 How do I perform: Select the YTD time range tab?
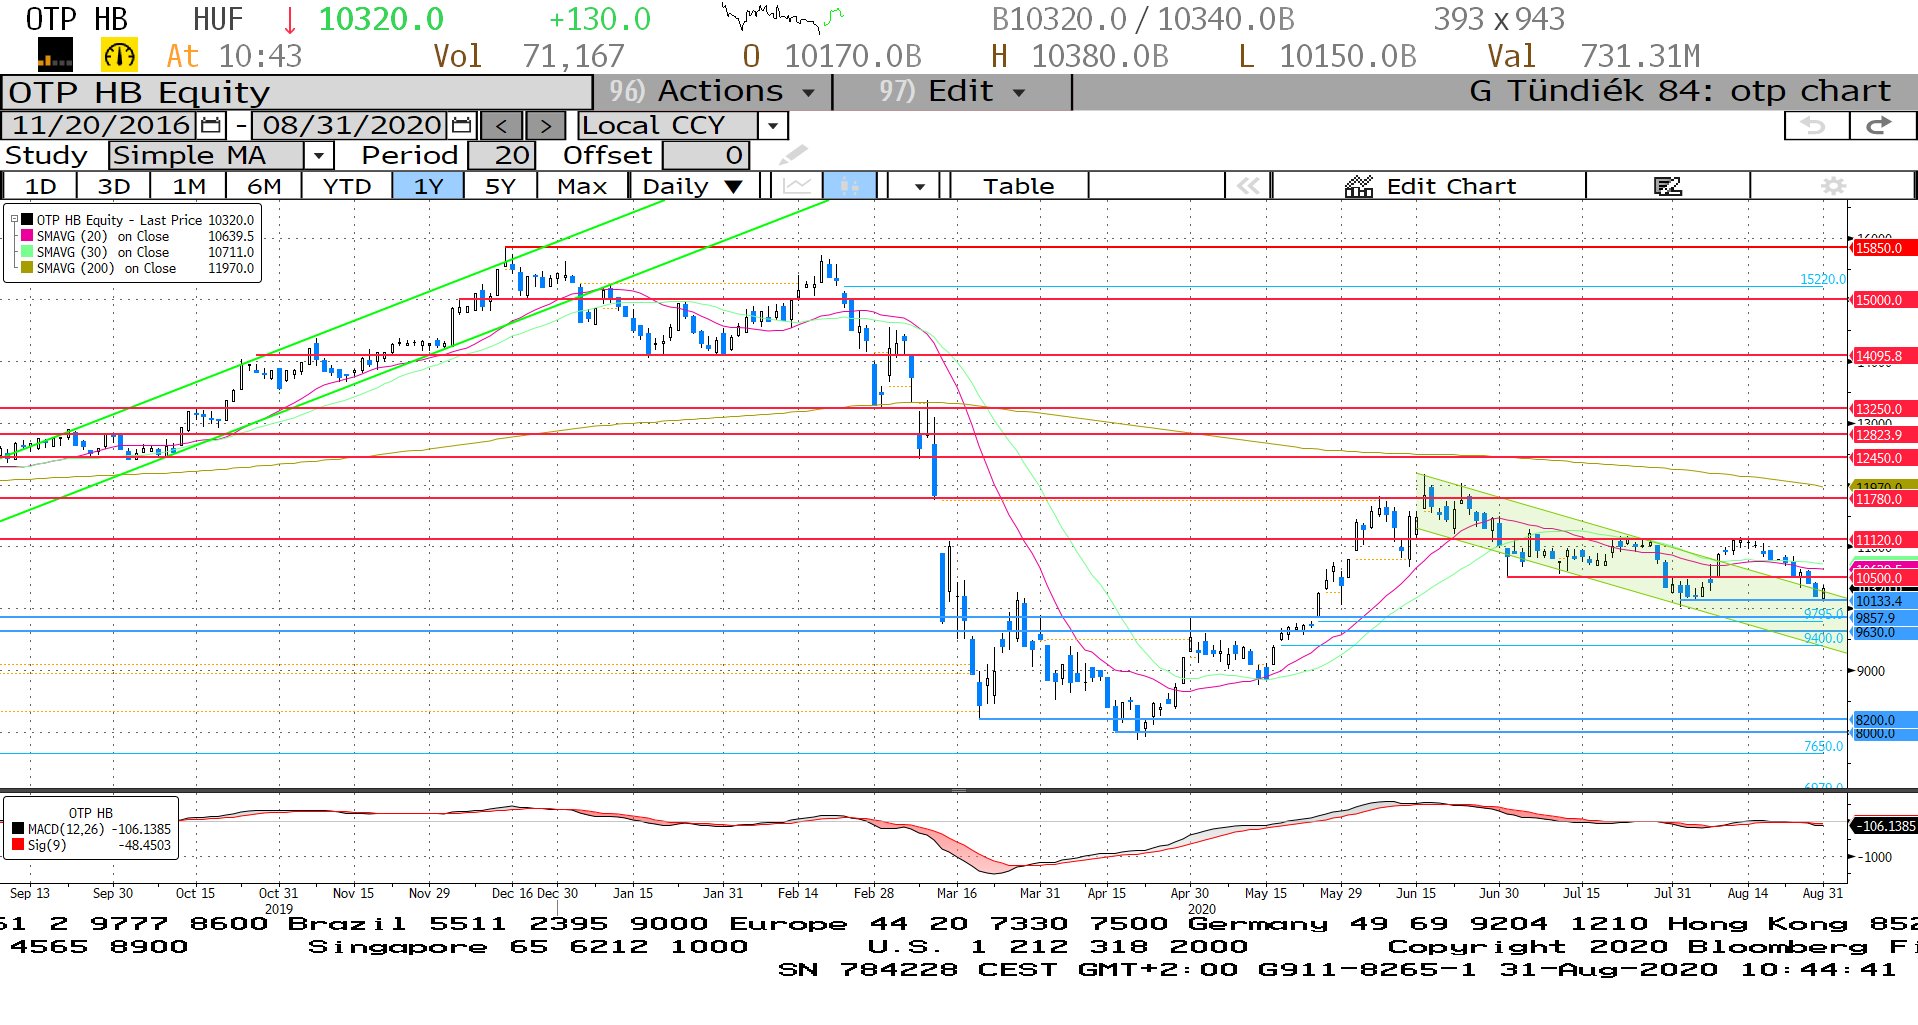pos(347,186)
